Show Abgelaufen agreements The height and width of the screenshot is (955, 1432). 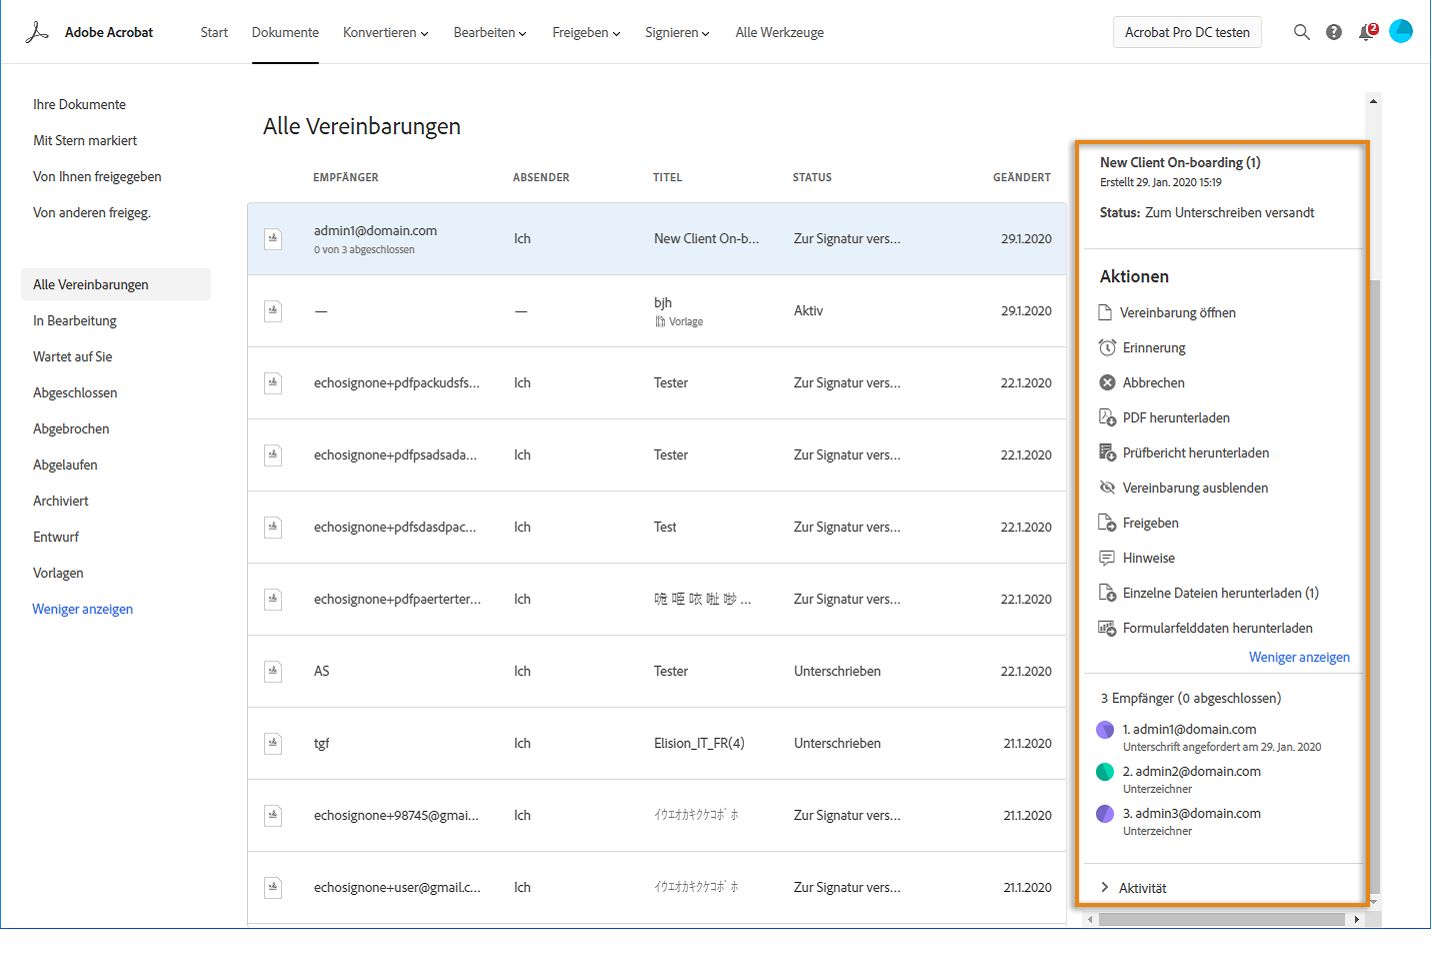coord(65,464)
